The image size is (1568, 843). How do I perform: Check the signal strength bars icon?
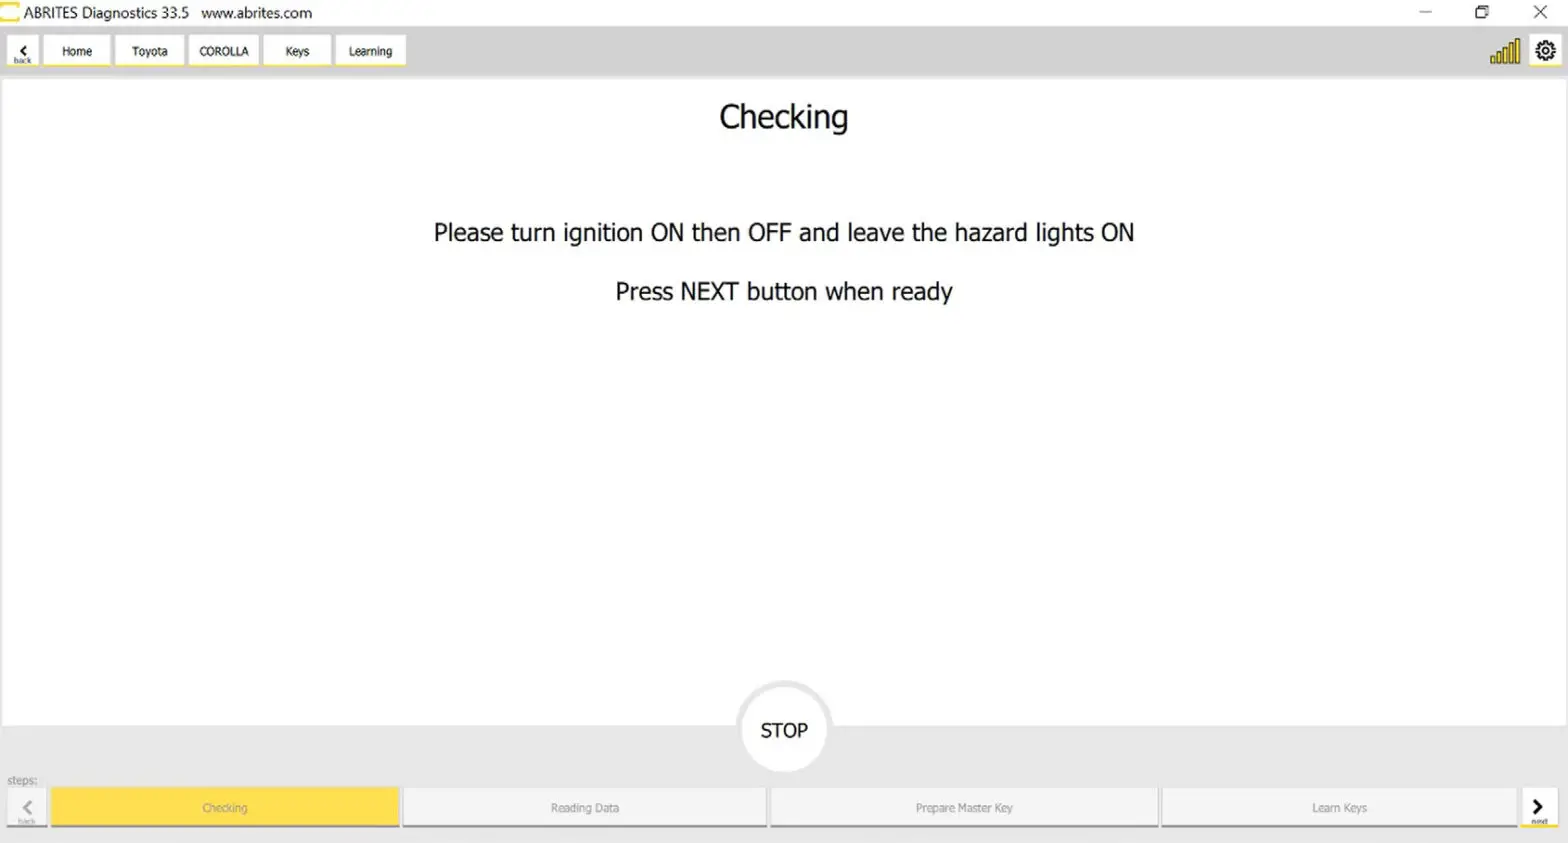[1505, 51]
